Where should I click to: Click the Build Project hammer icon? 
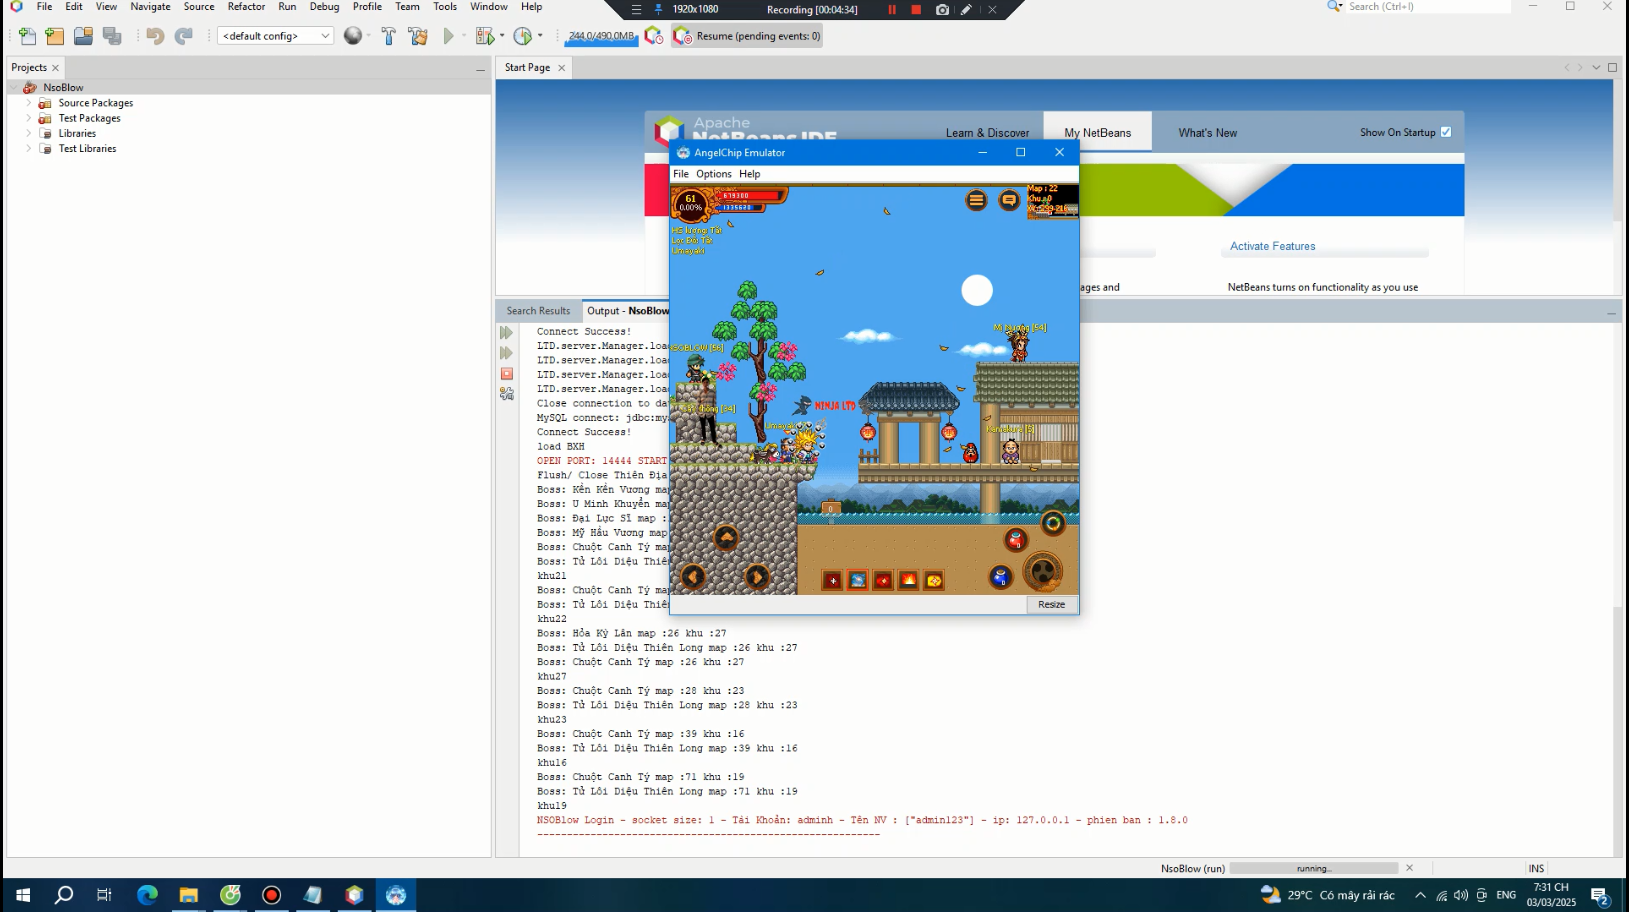click(389, 36)
